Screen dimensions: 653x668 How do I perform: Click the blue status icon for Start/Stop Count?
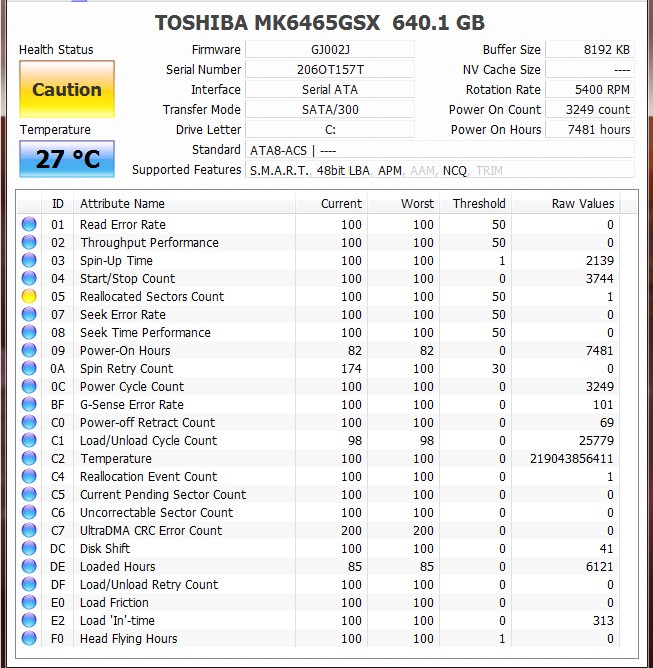click(29, 278)
